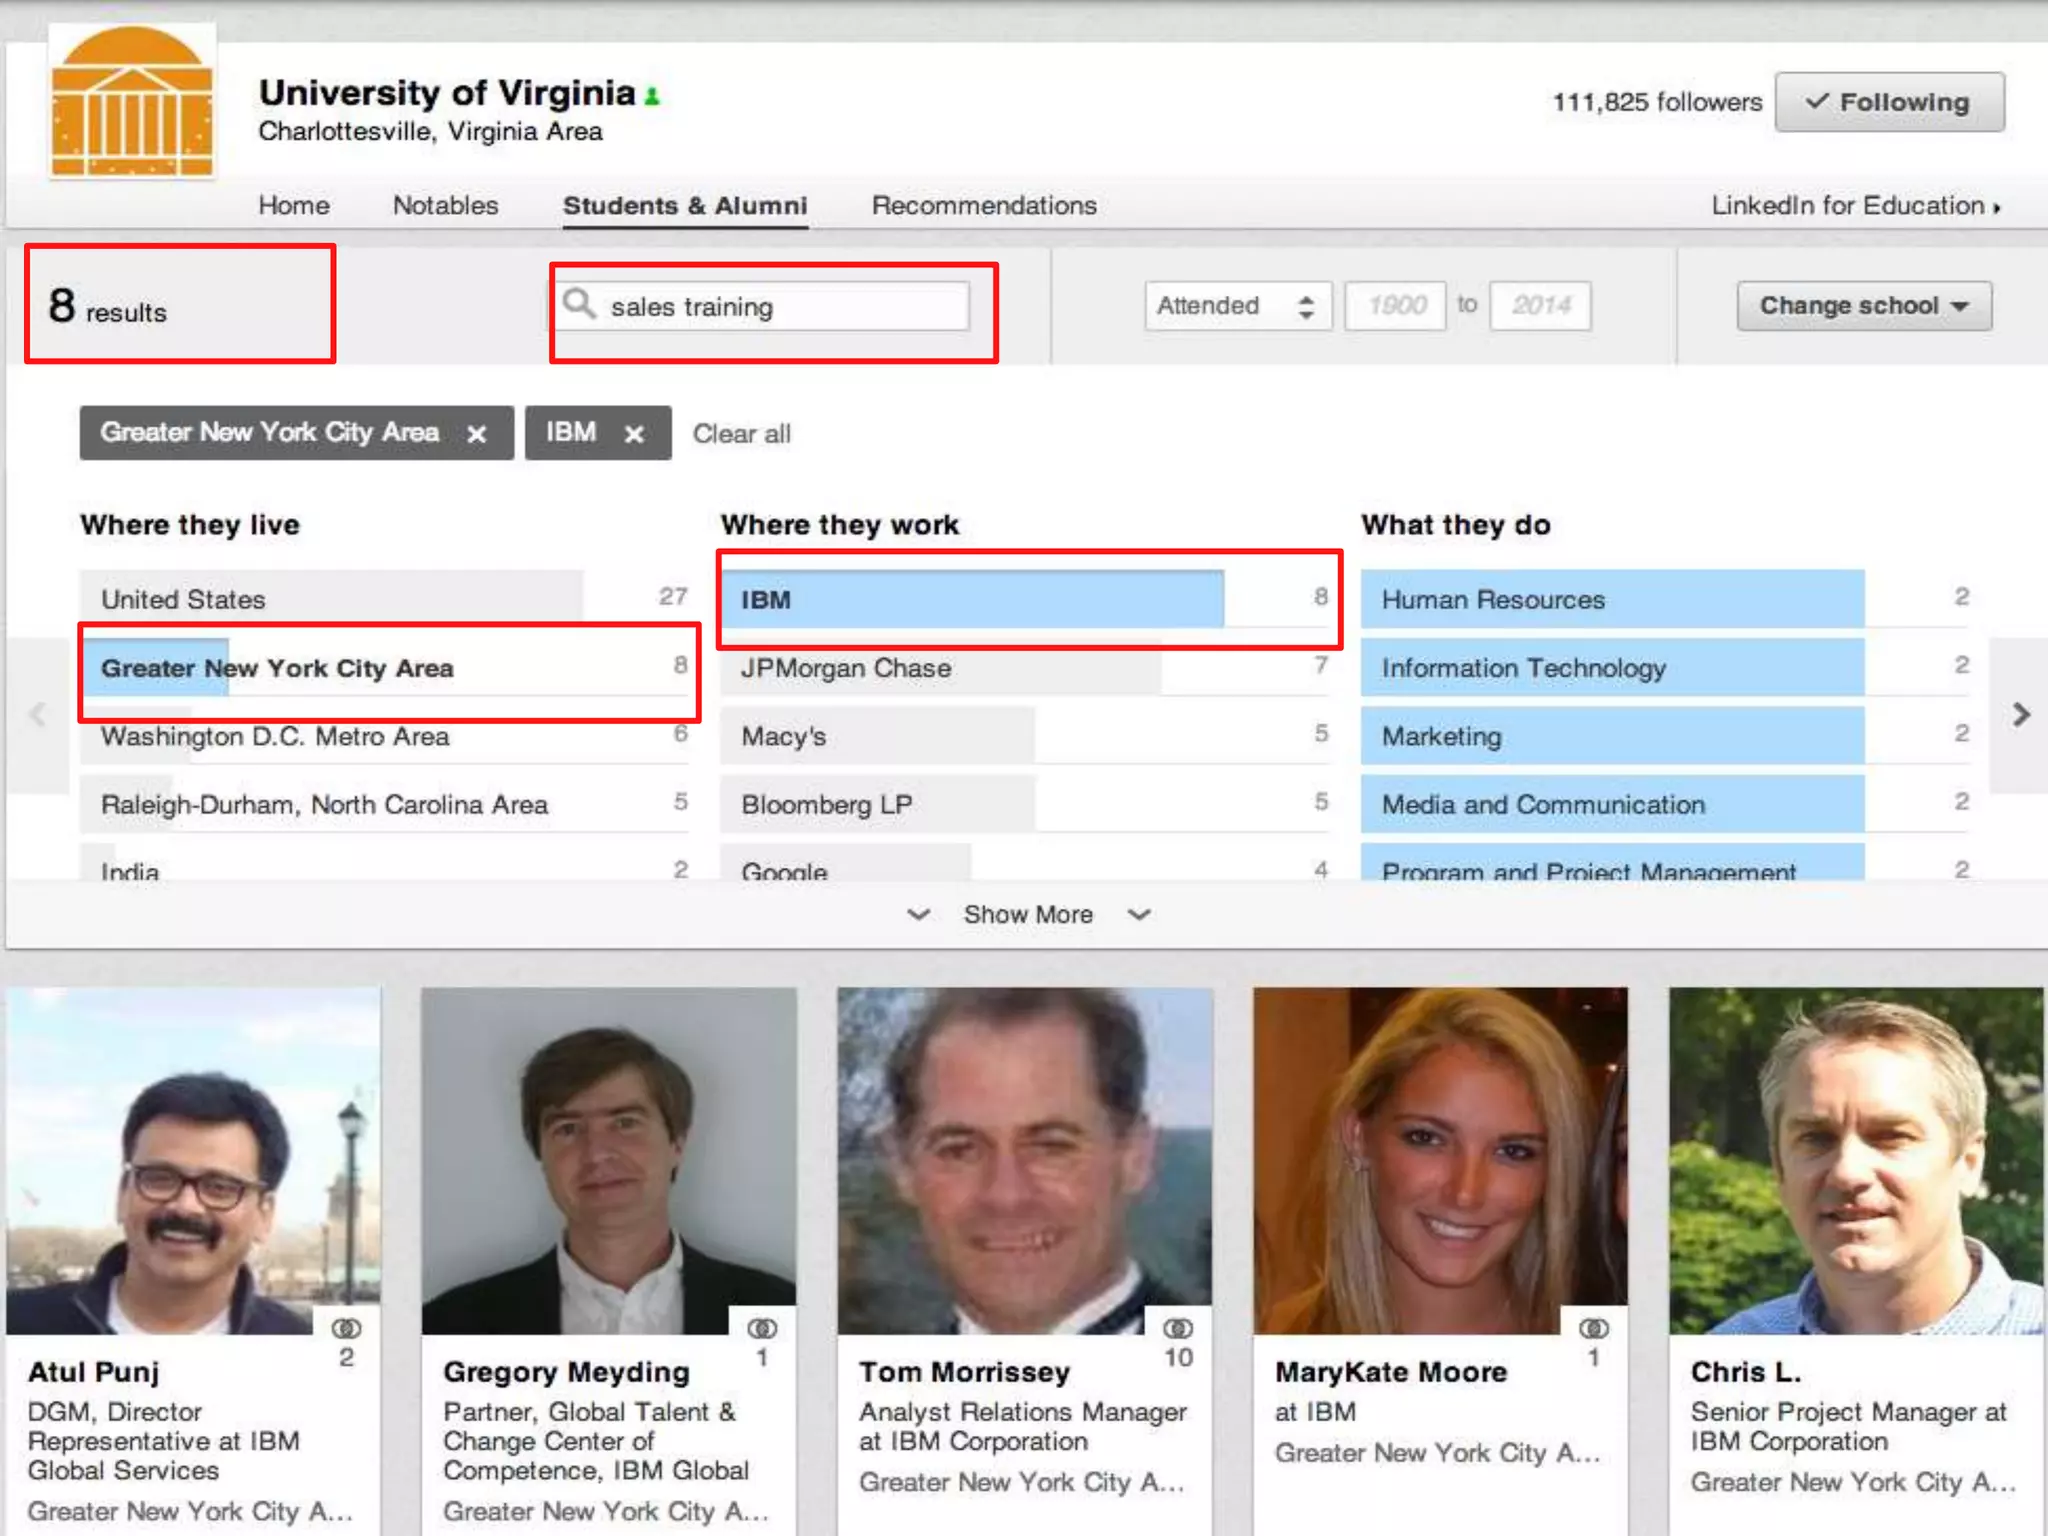Click the previous arrow on facets carousel
The height and width of the screenshot is (1536, 2048).
38,714
